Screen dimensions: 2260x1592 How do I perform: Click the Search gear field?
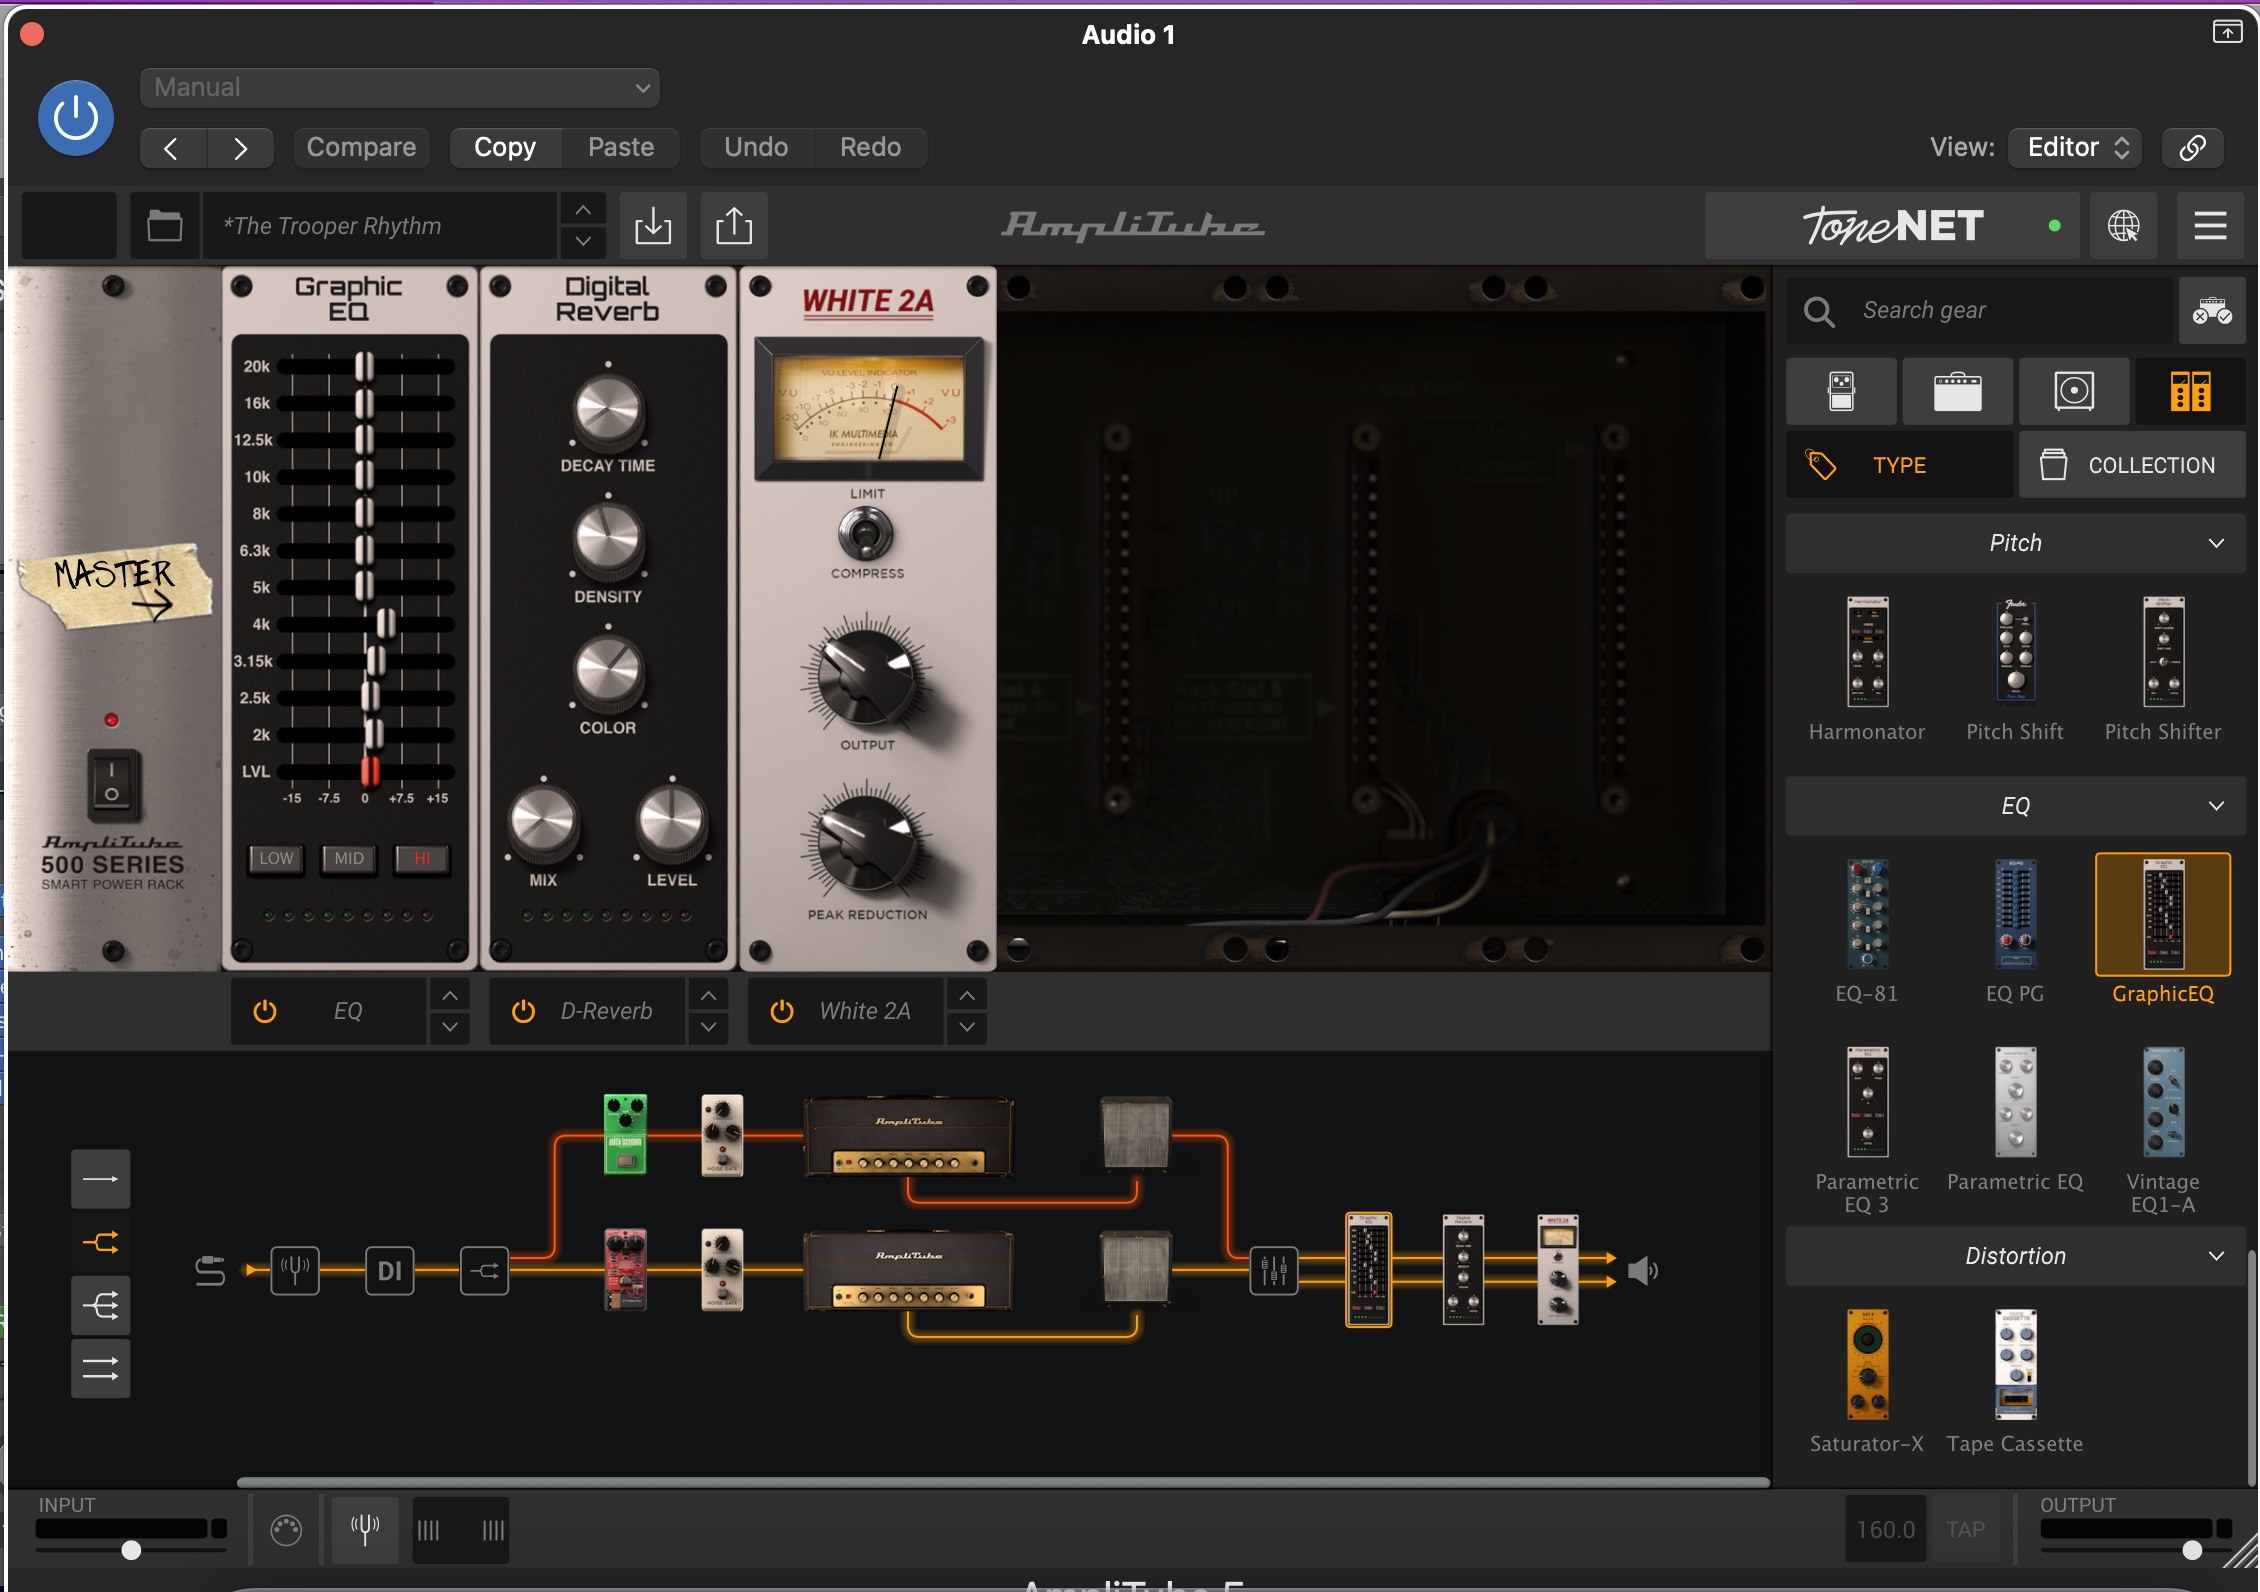(x=1980, y=311)
